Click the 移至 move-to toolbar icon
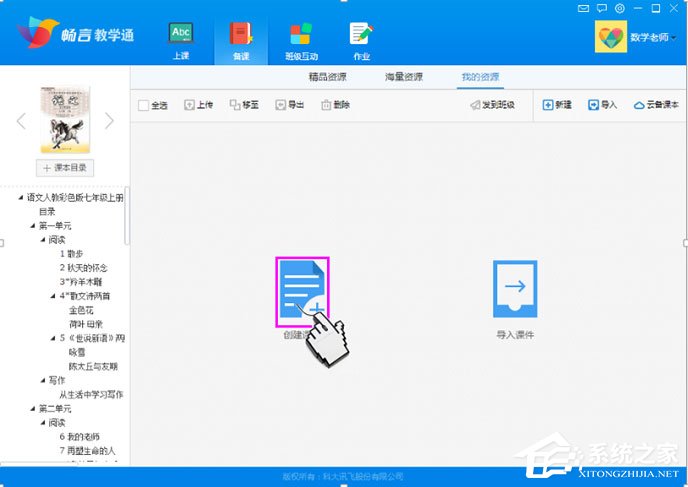The height and width of the screenshot is (487, 688). coord(235,105)
